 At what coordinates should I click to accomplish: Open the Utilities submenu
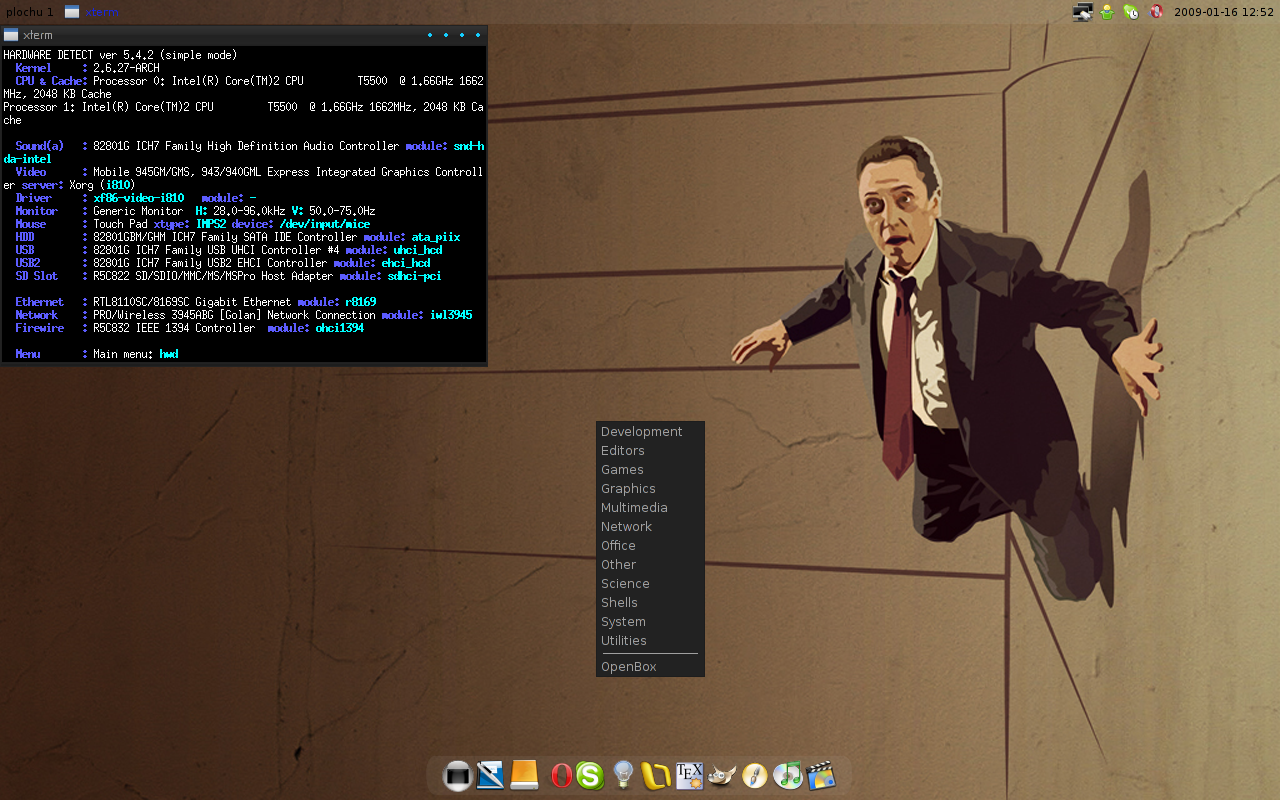click(x=650, y=641)
